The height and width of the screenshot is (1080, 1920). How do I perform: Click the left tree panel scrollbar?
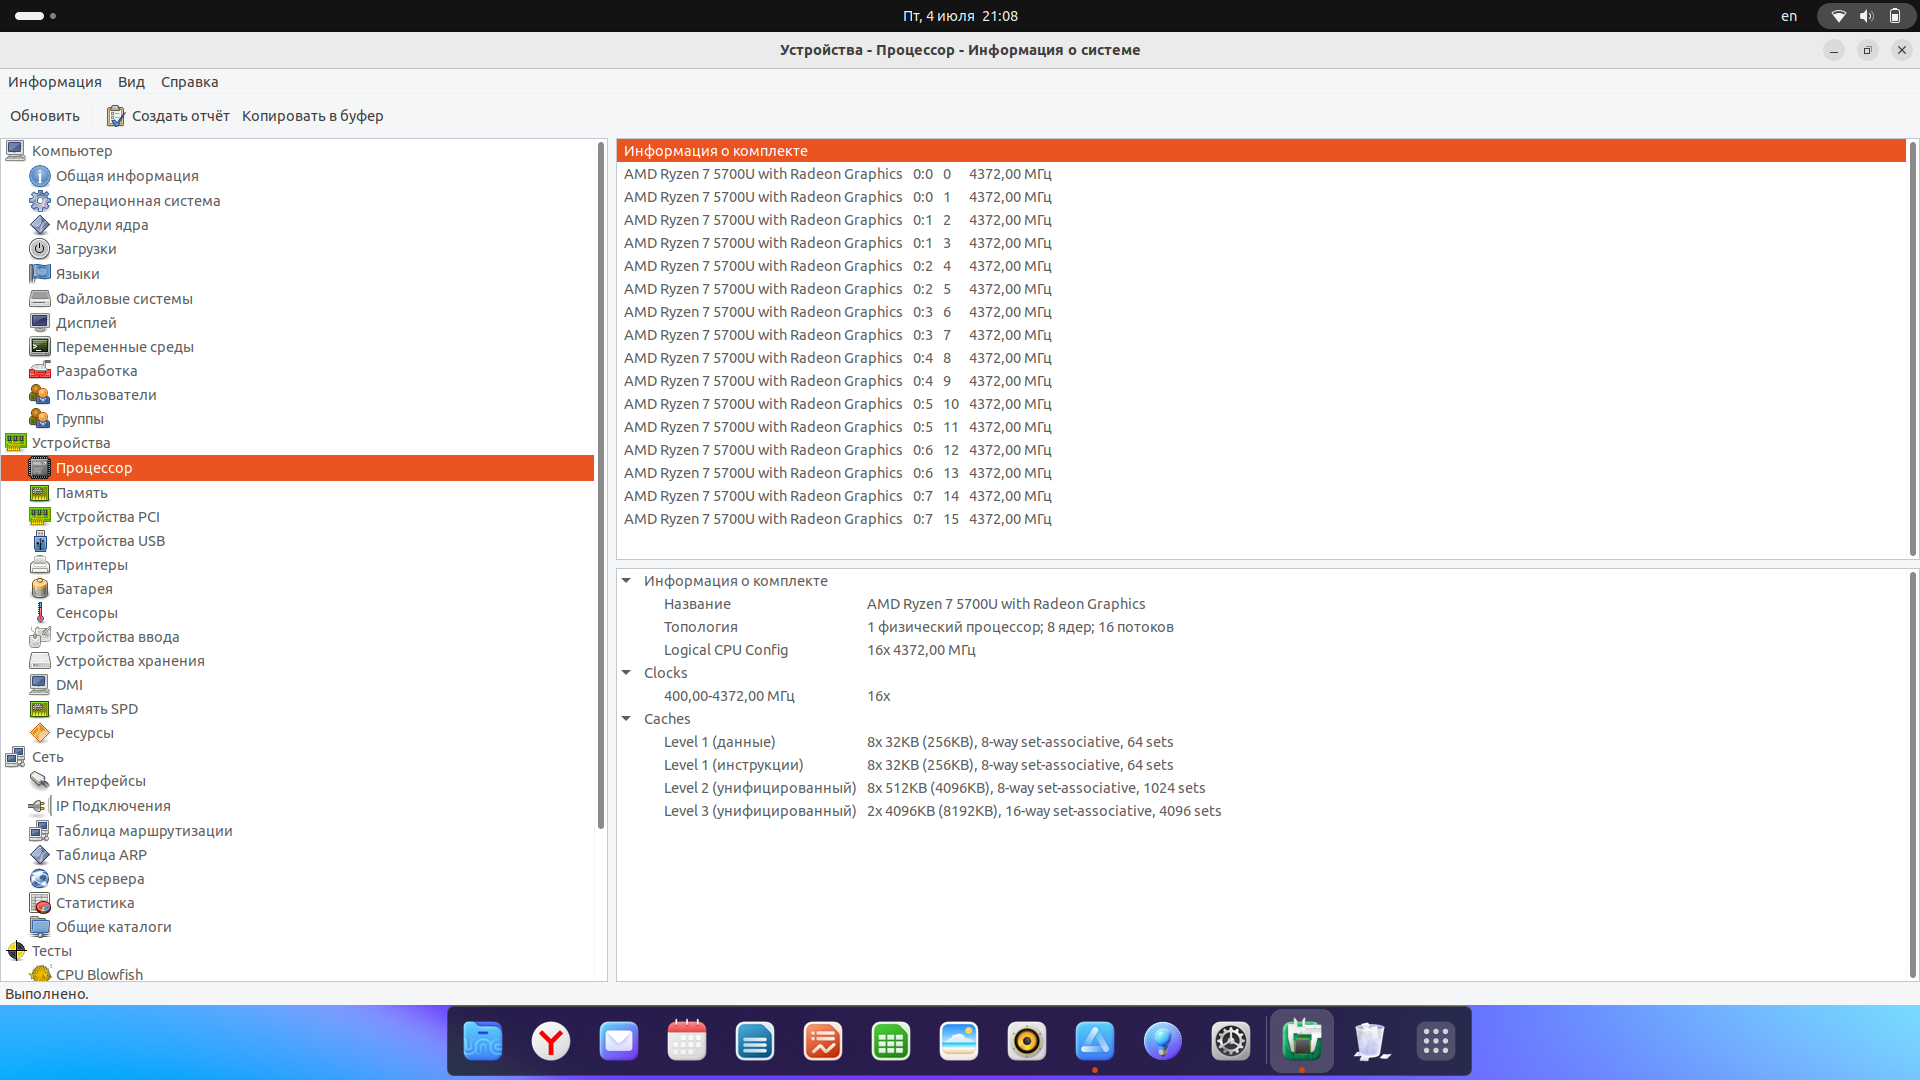[601, 485]
